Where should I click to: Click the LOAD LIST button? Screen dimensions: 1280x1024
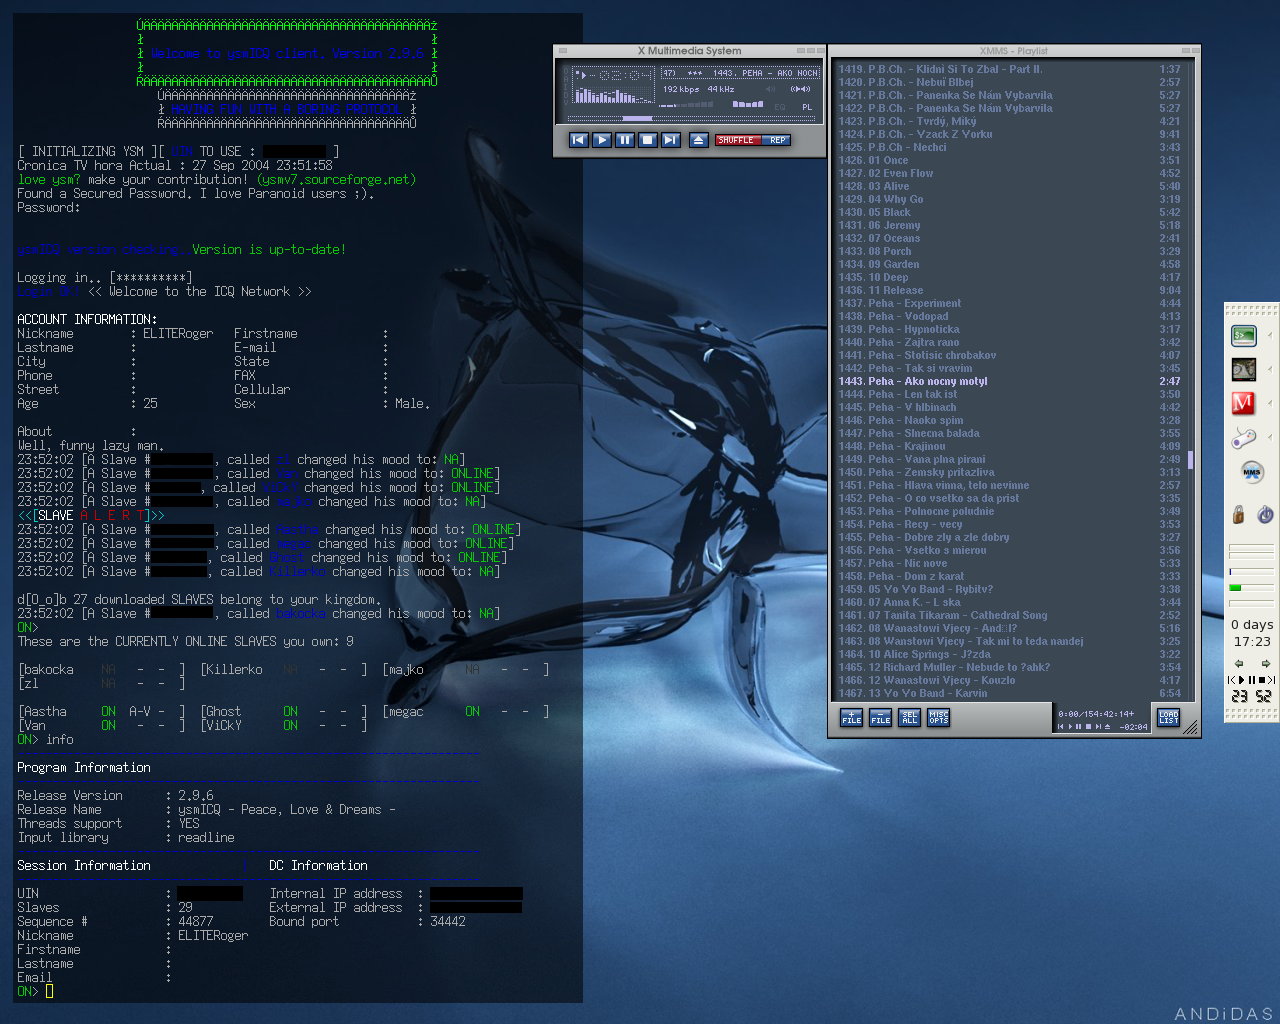tap(1168, 717)
